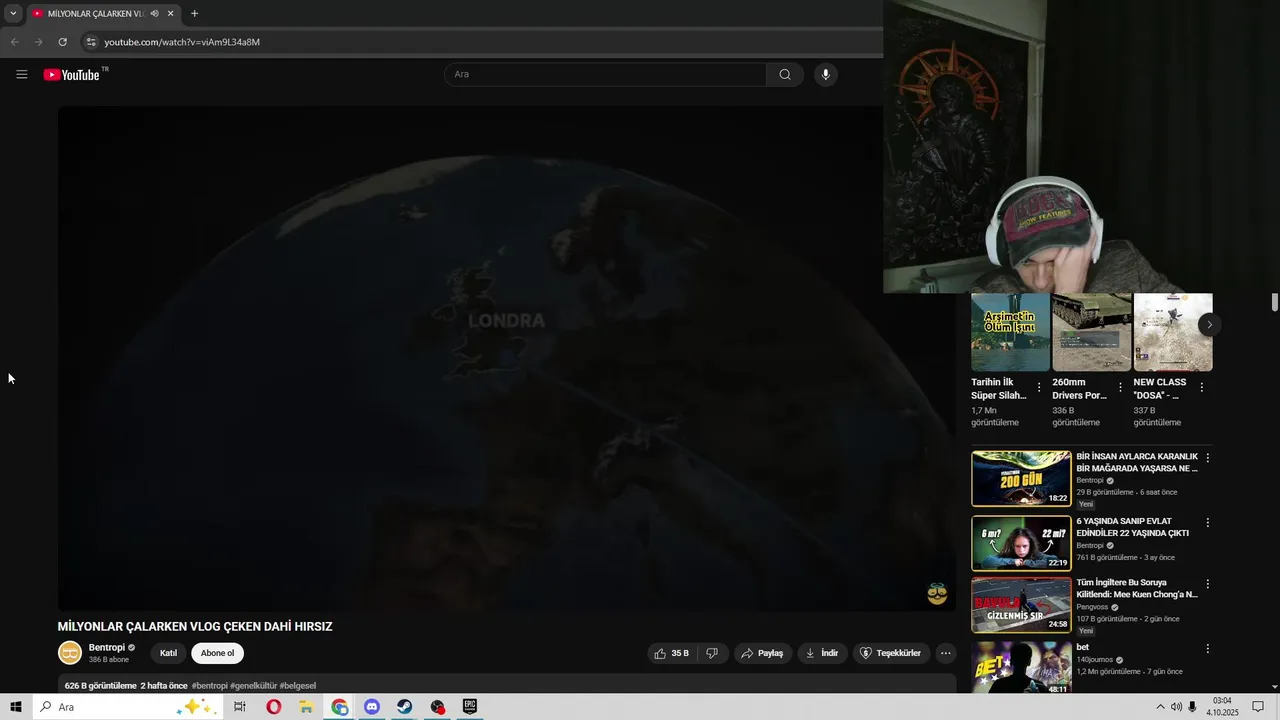Click the Teşekkürler button
This screenshot has width=1280, height=720.
click(890, 653)
